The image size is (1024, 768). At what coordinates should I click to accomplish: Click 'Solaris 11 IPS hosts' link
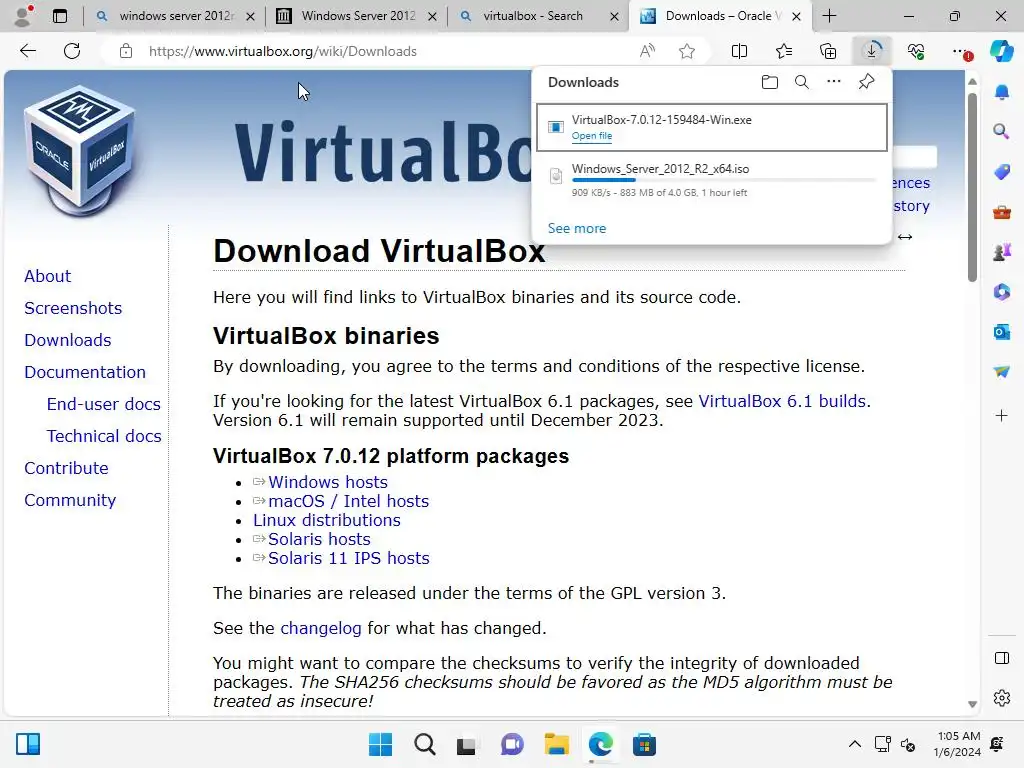(349, 558)
